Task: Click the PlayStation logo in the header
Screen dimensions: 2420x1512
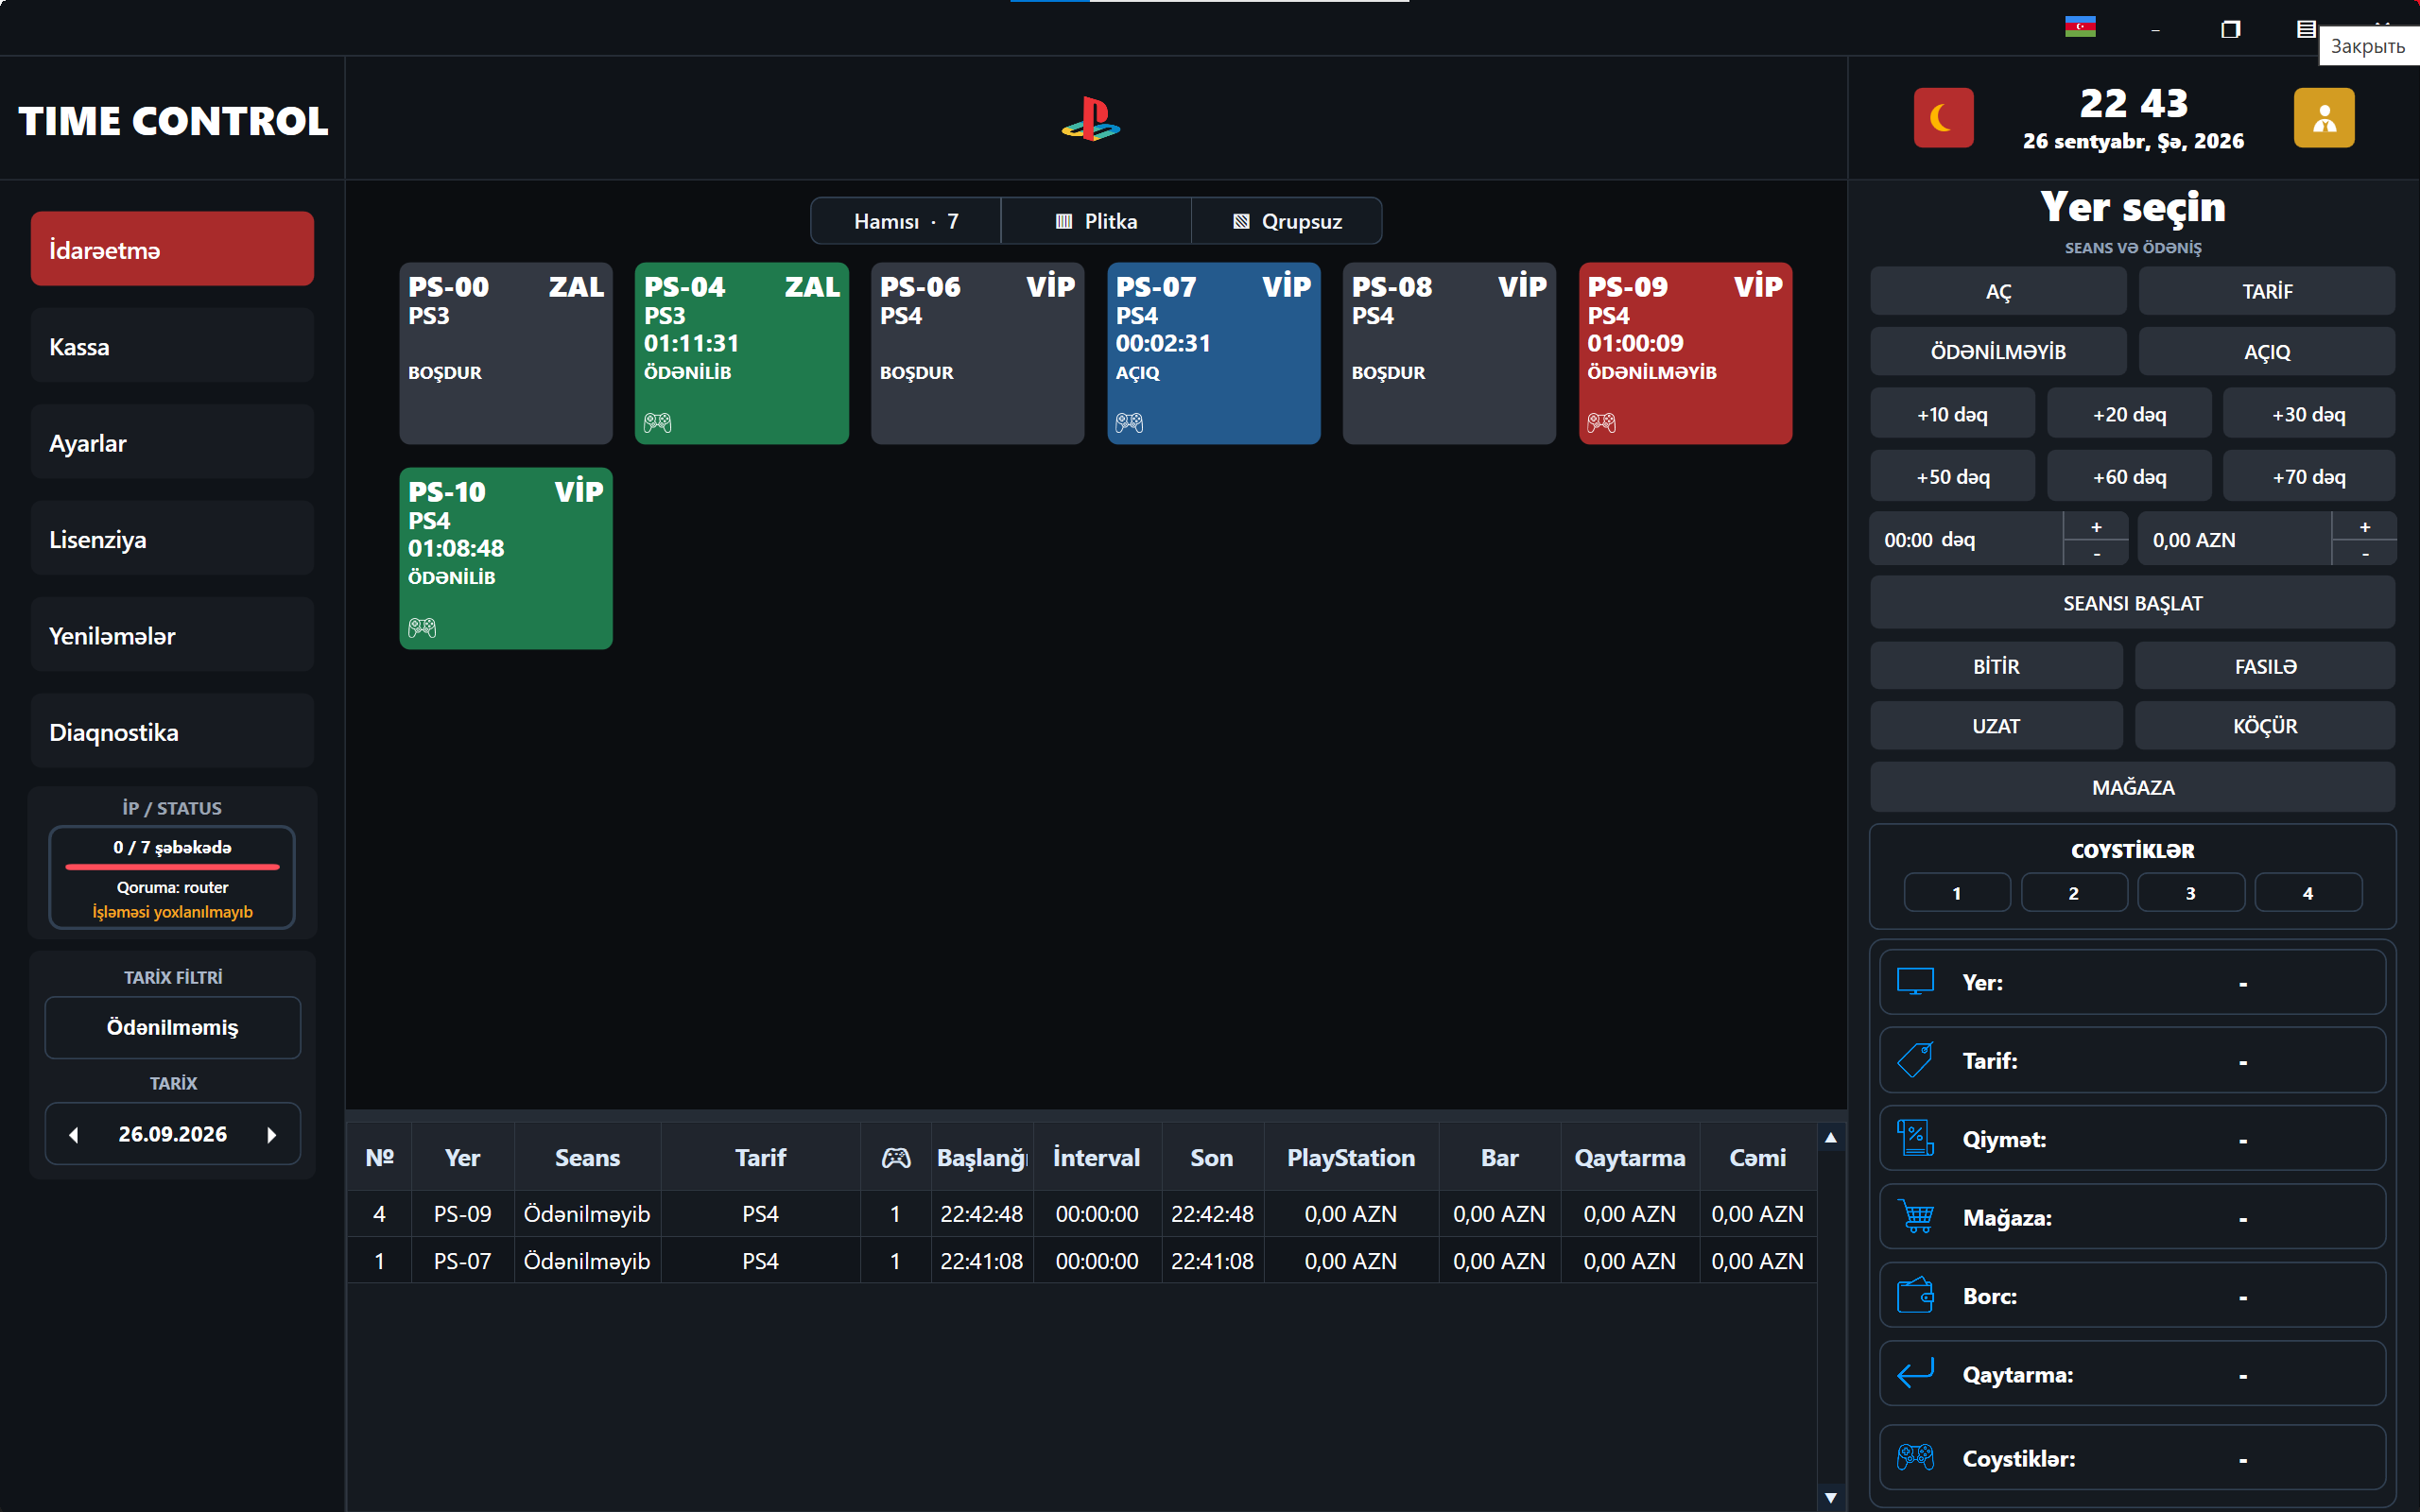Action: pyautogui.click(x=1090, y=119)
